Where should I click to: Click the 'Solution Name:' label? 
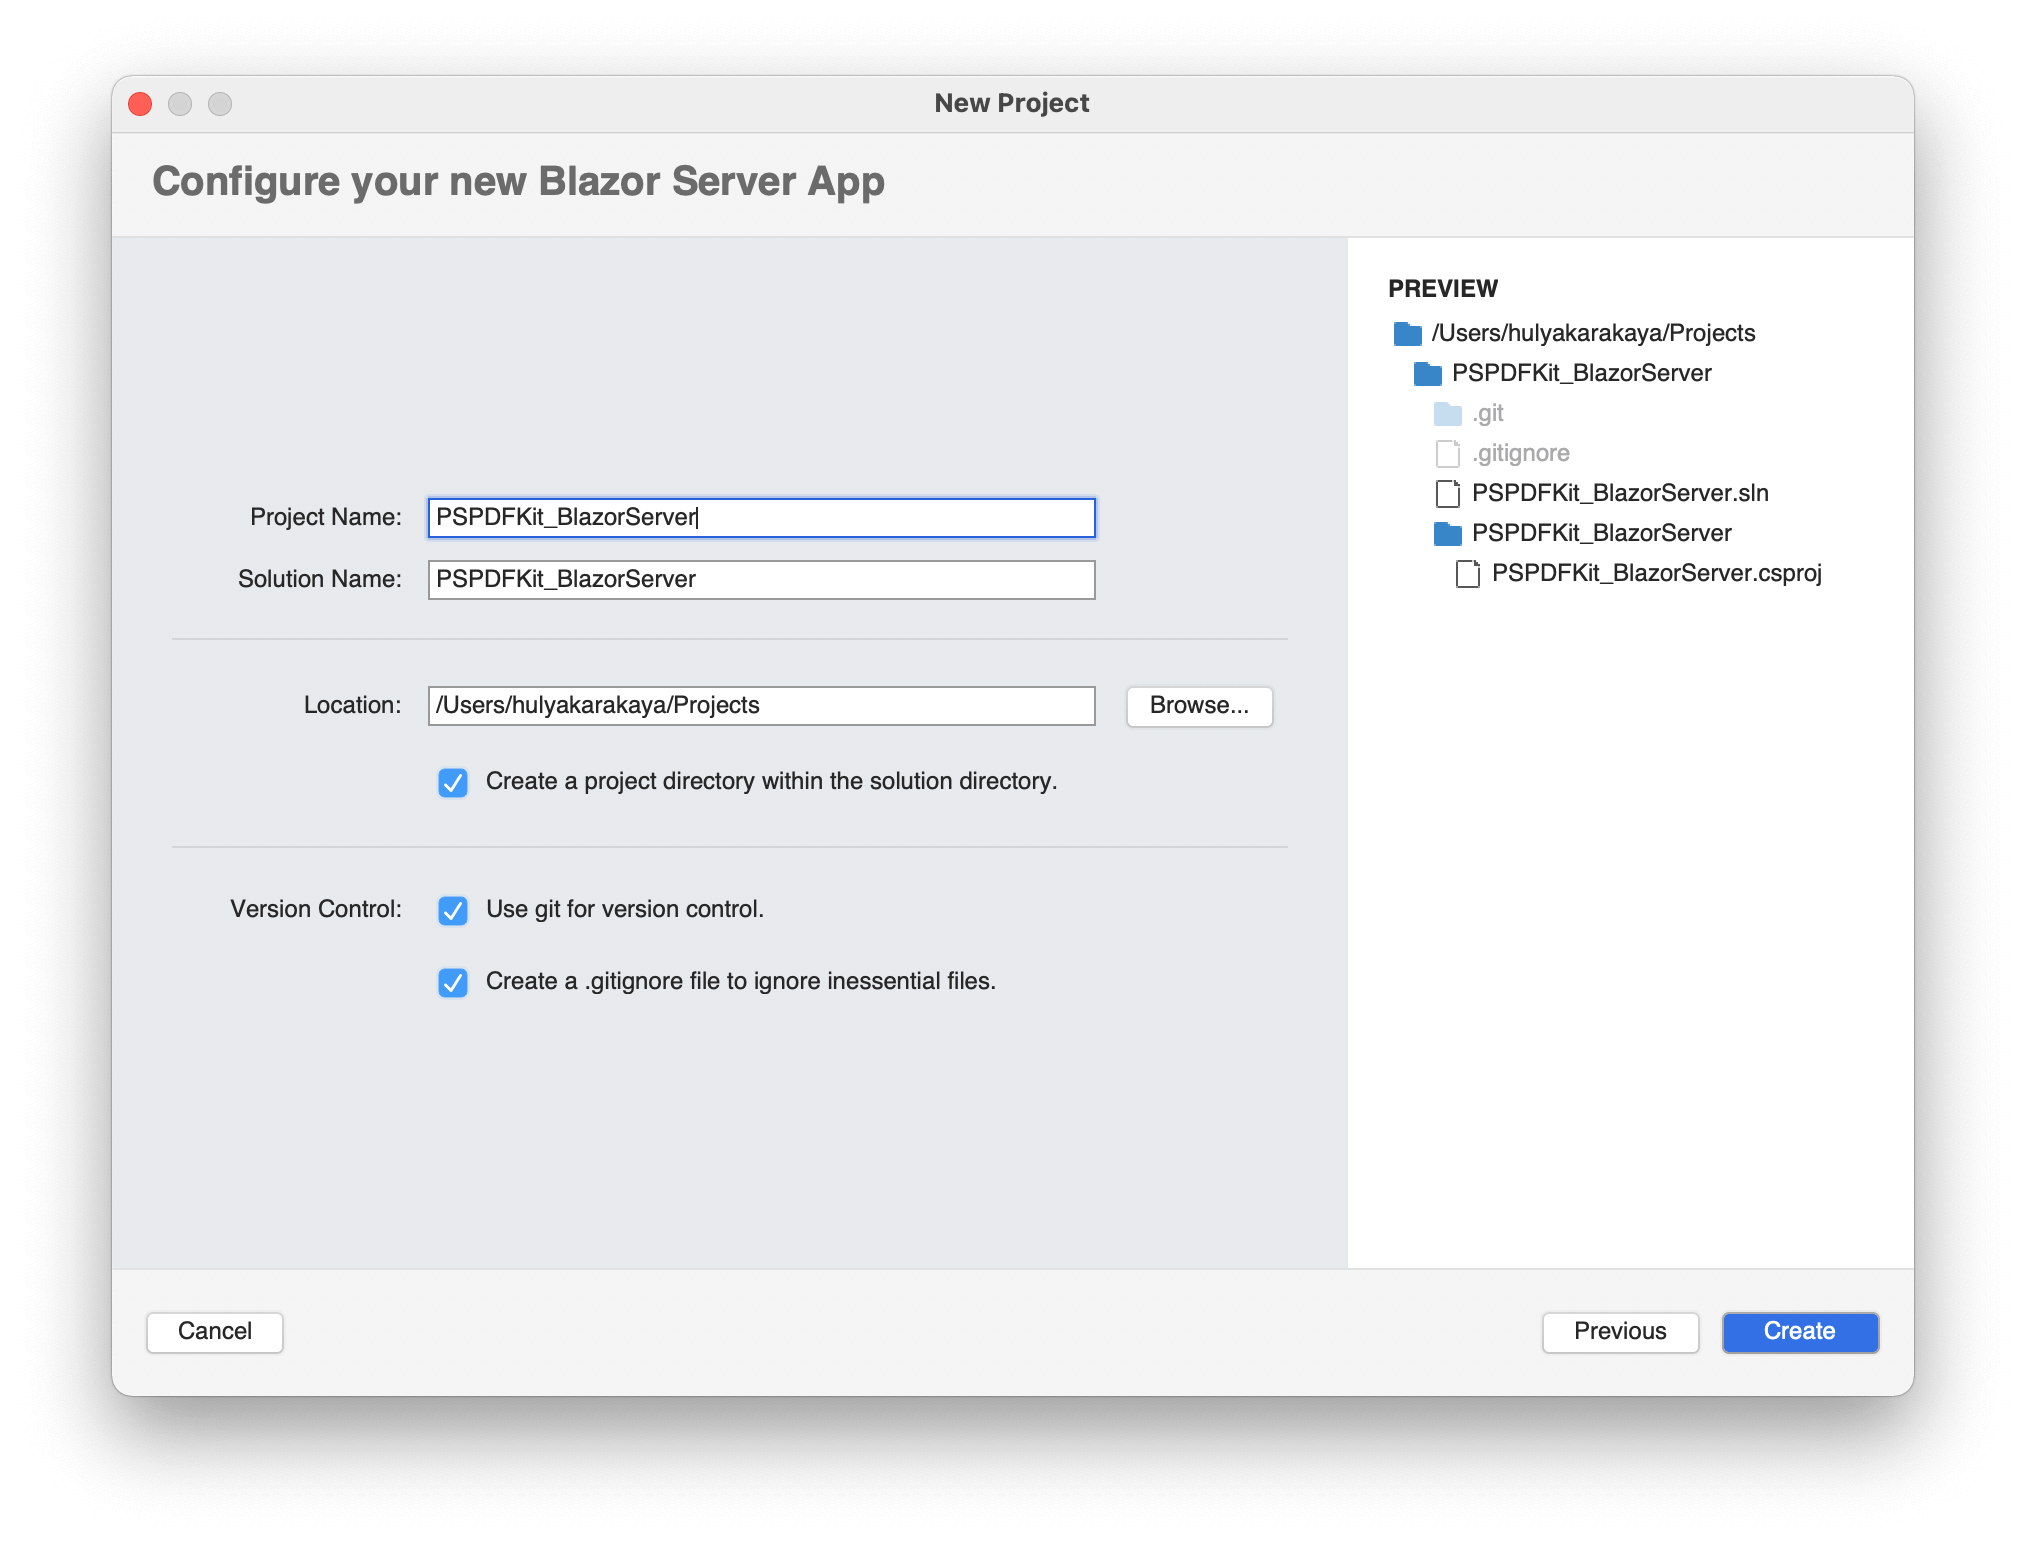(x=320, y=579)
